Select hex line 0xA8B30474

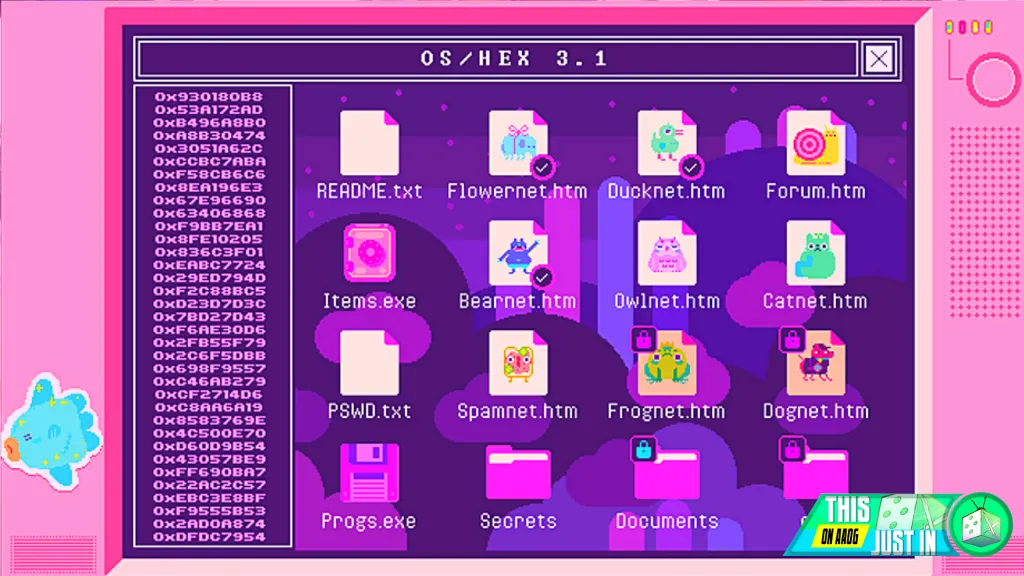coord(209,136)
